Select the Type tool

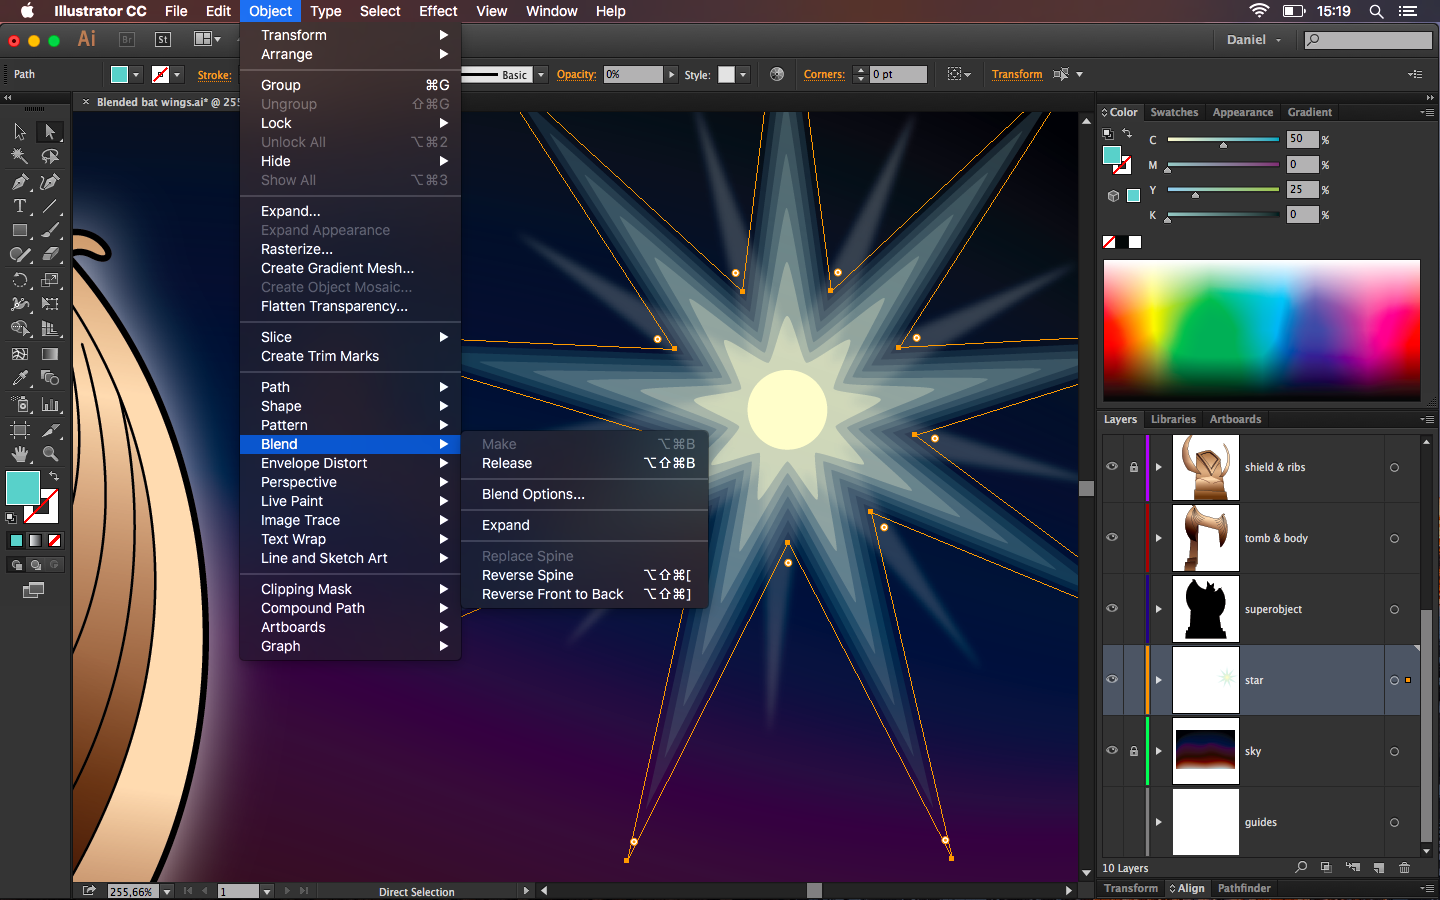(x=20, y=206)
